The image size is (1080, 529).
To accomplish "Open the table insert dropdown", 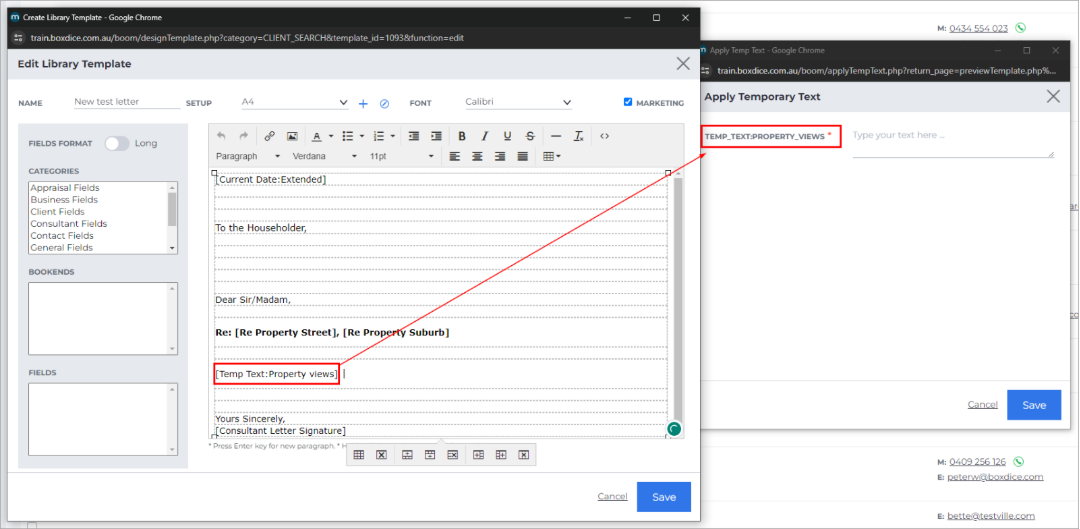I will tap(552, 156).
